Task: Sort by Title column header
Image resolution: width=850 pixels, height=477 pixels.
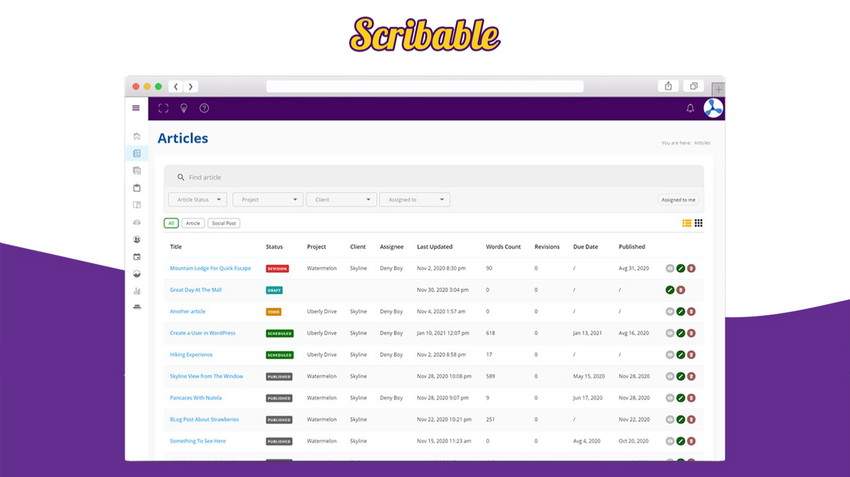Action: click(176, 247)
